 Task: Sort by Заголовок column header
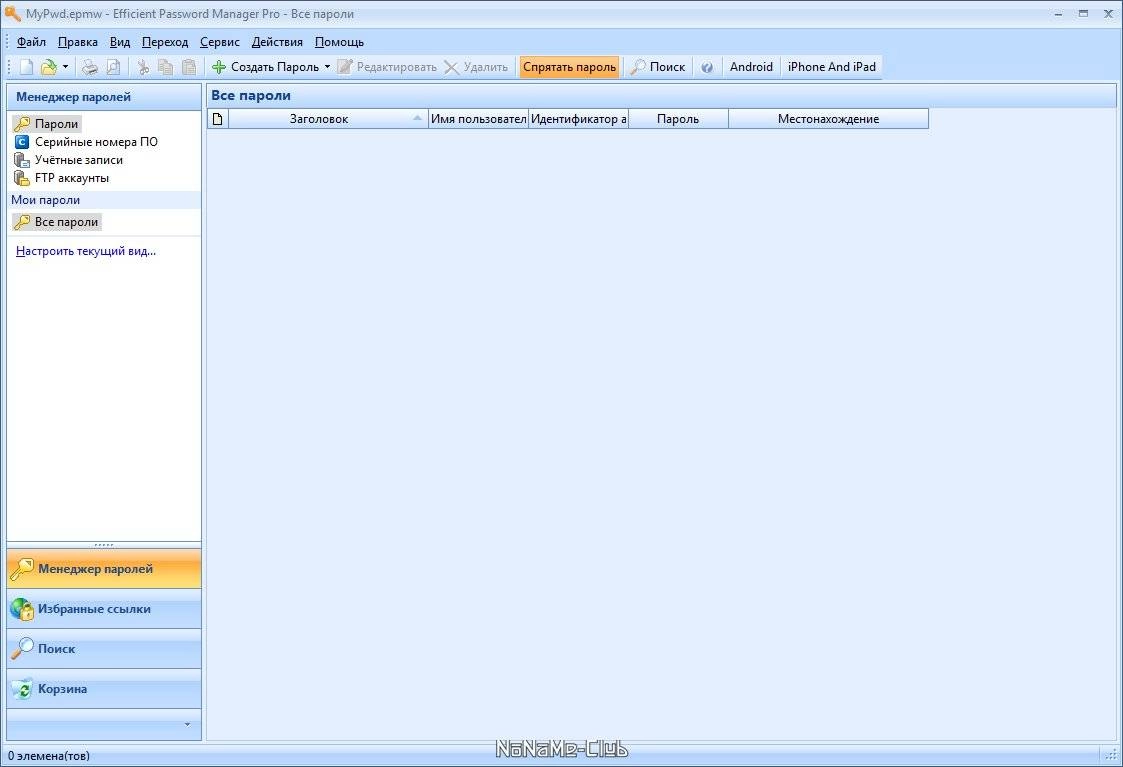click(328, 119)
